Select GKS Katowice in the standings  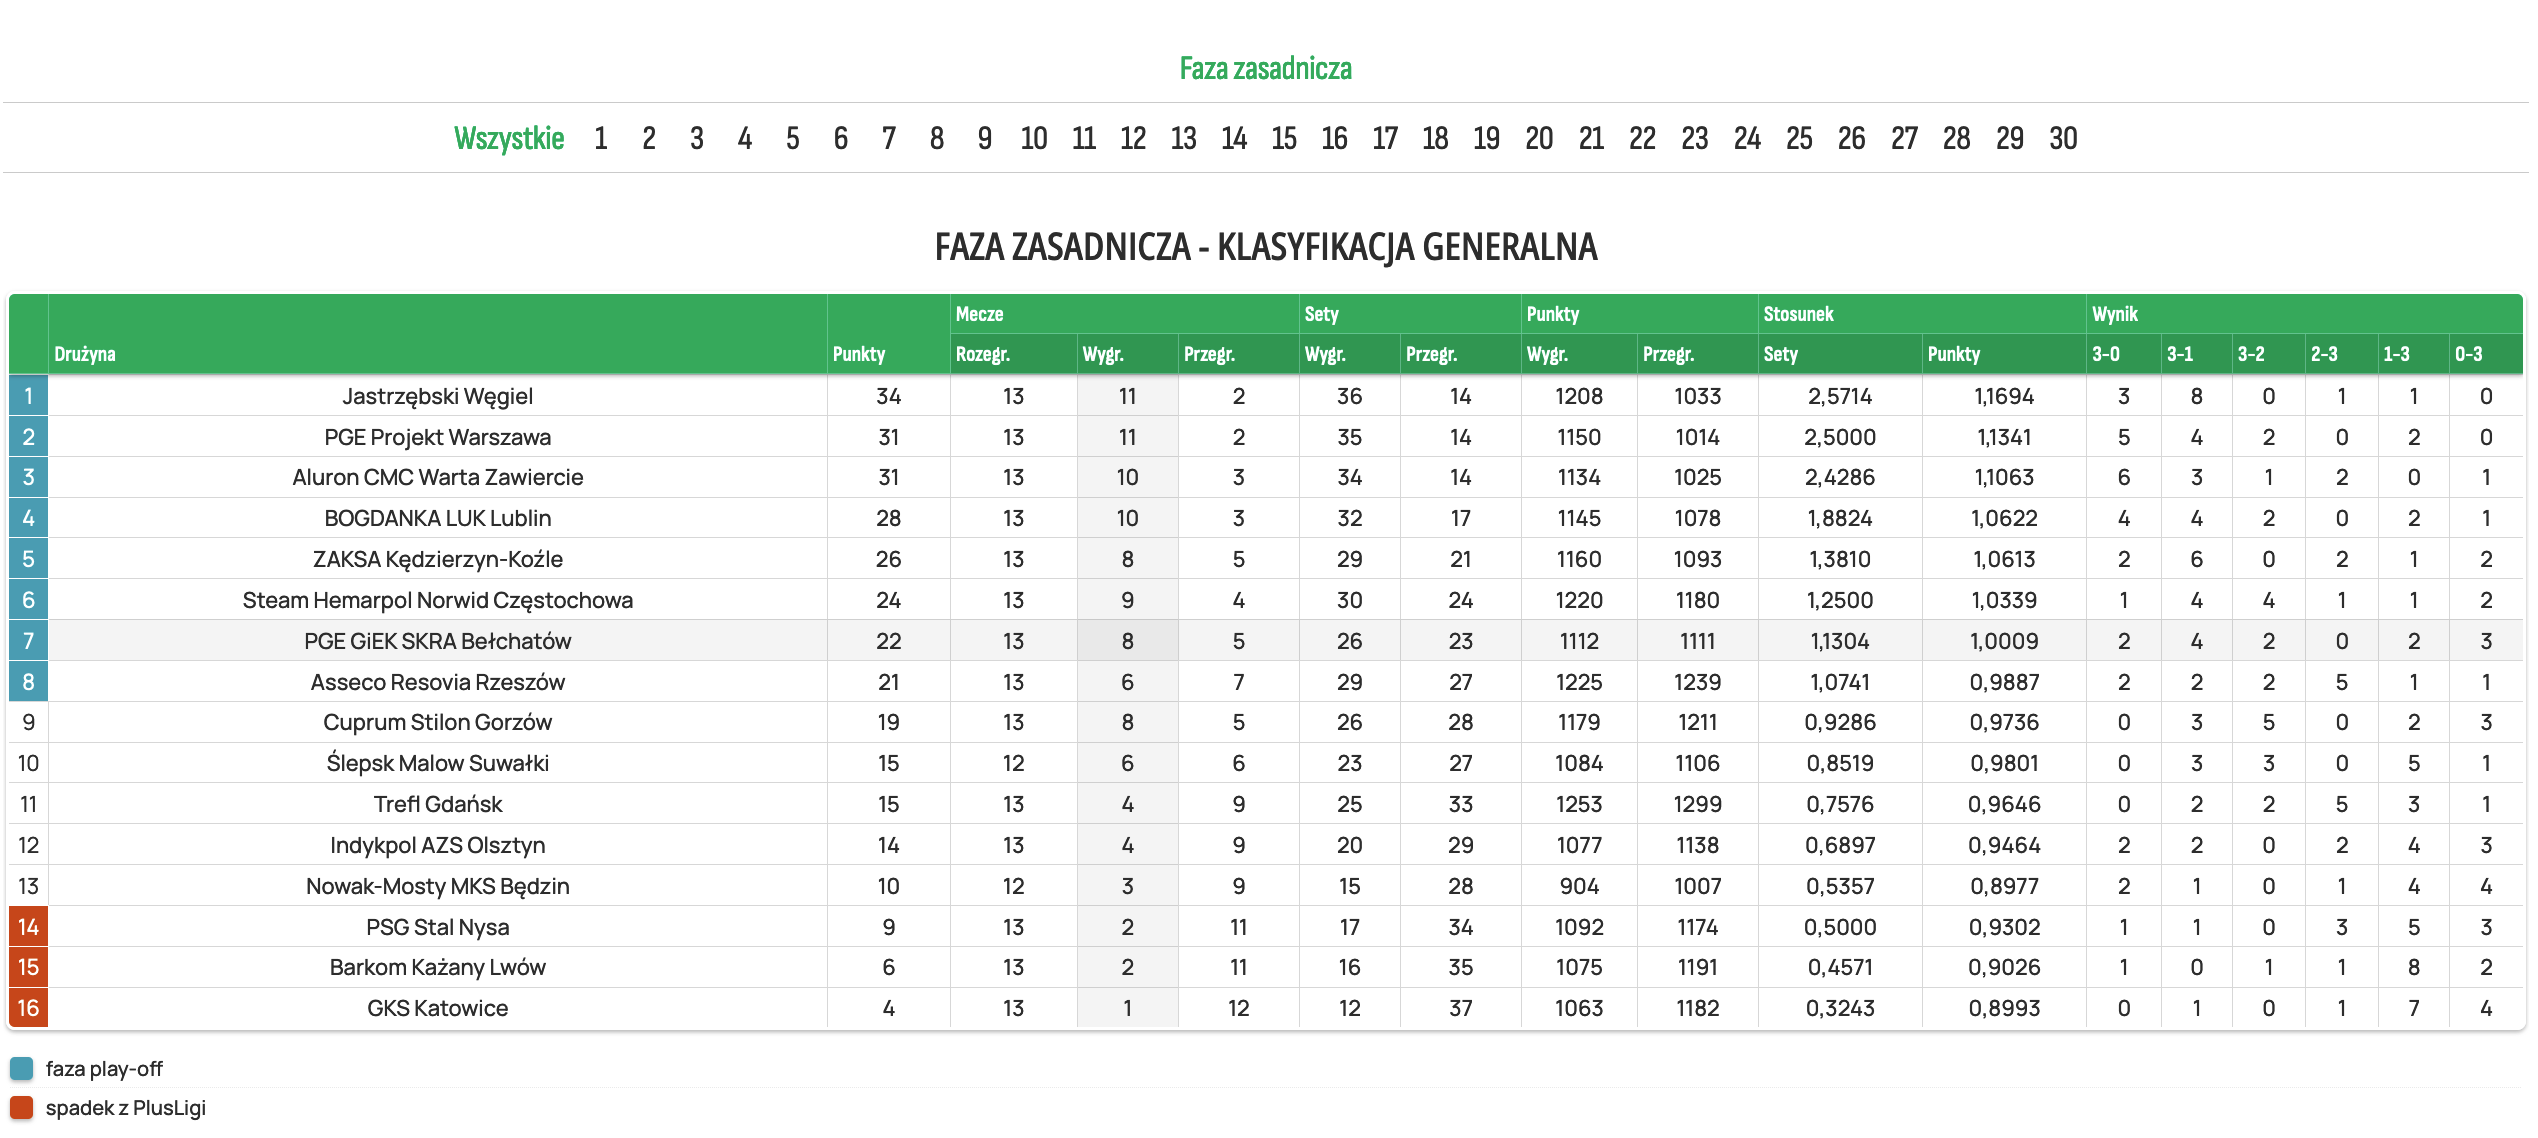[437, 1008]
